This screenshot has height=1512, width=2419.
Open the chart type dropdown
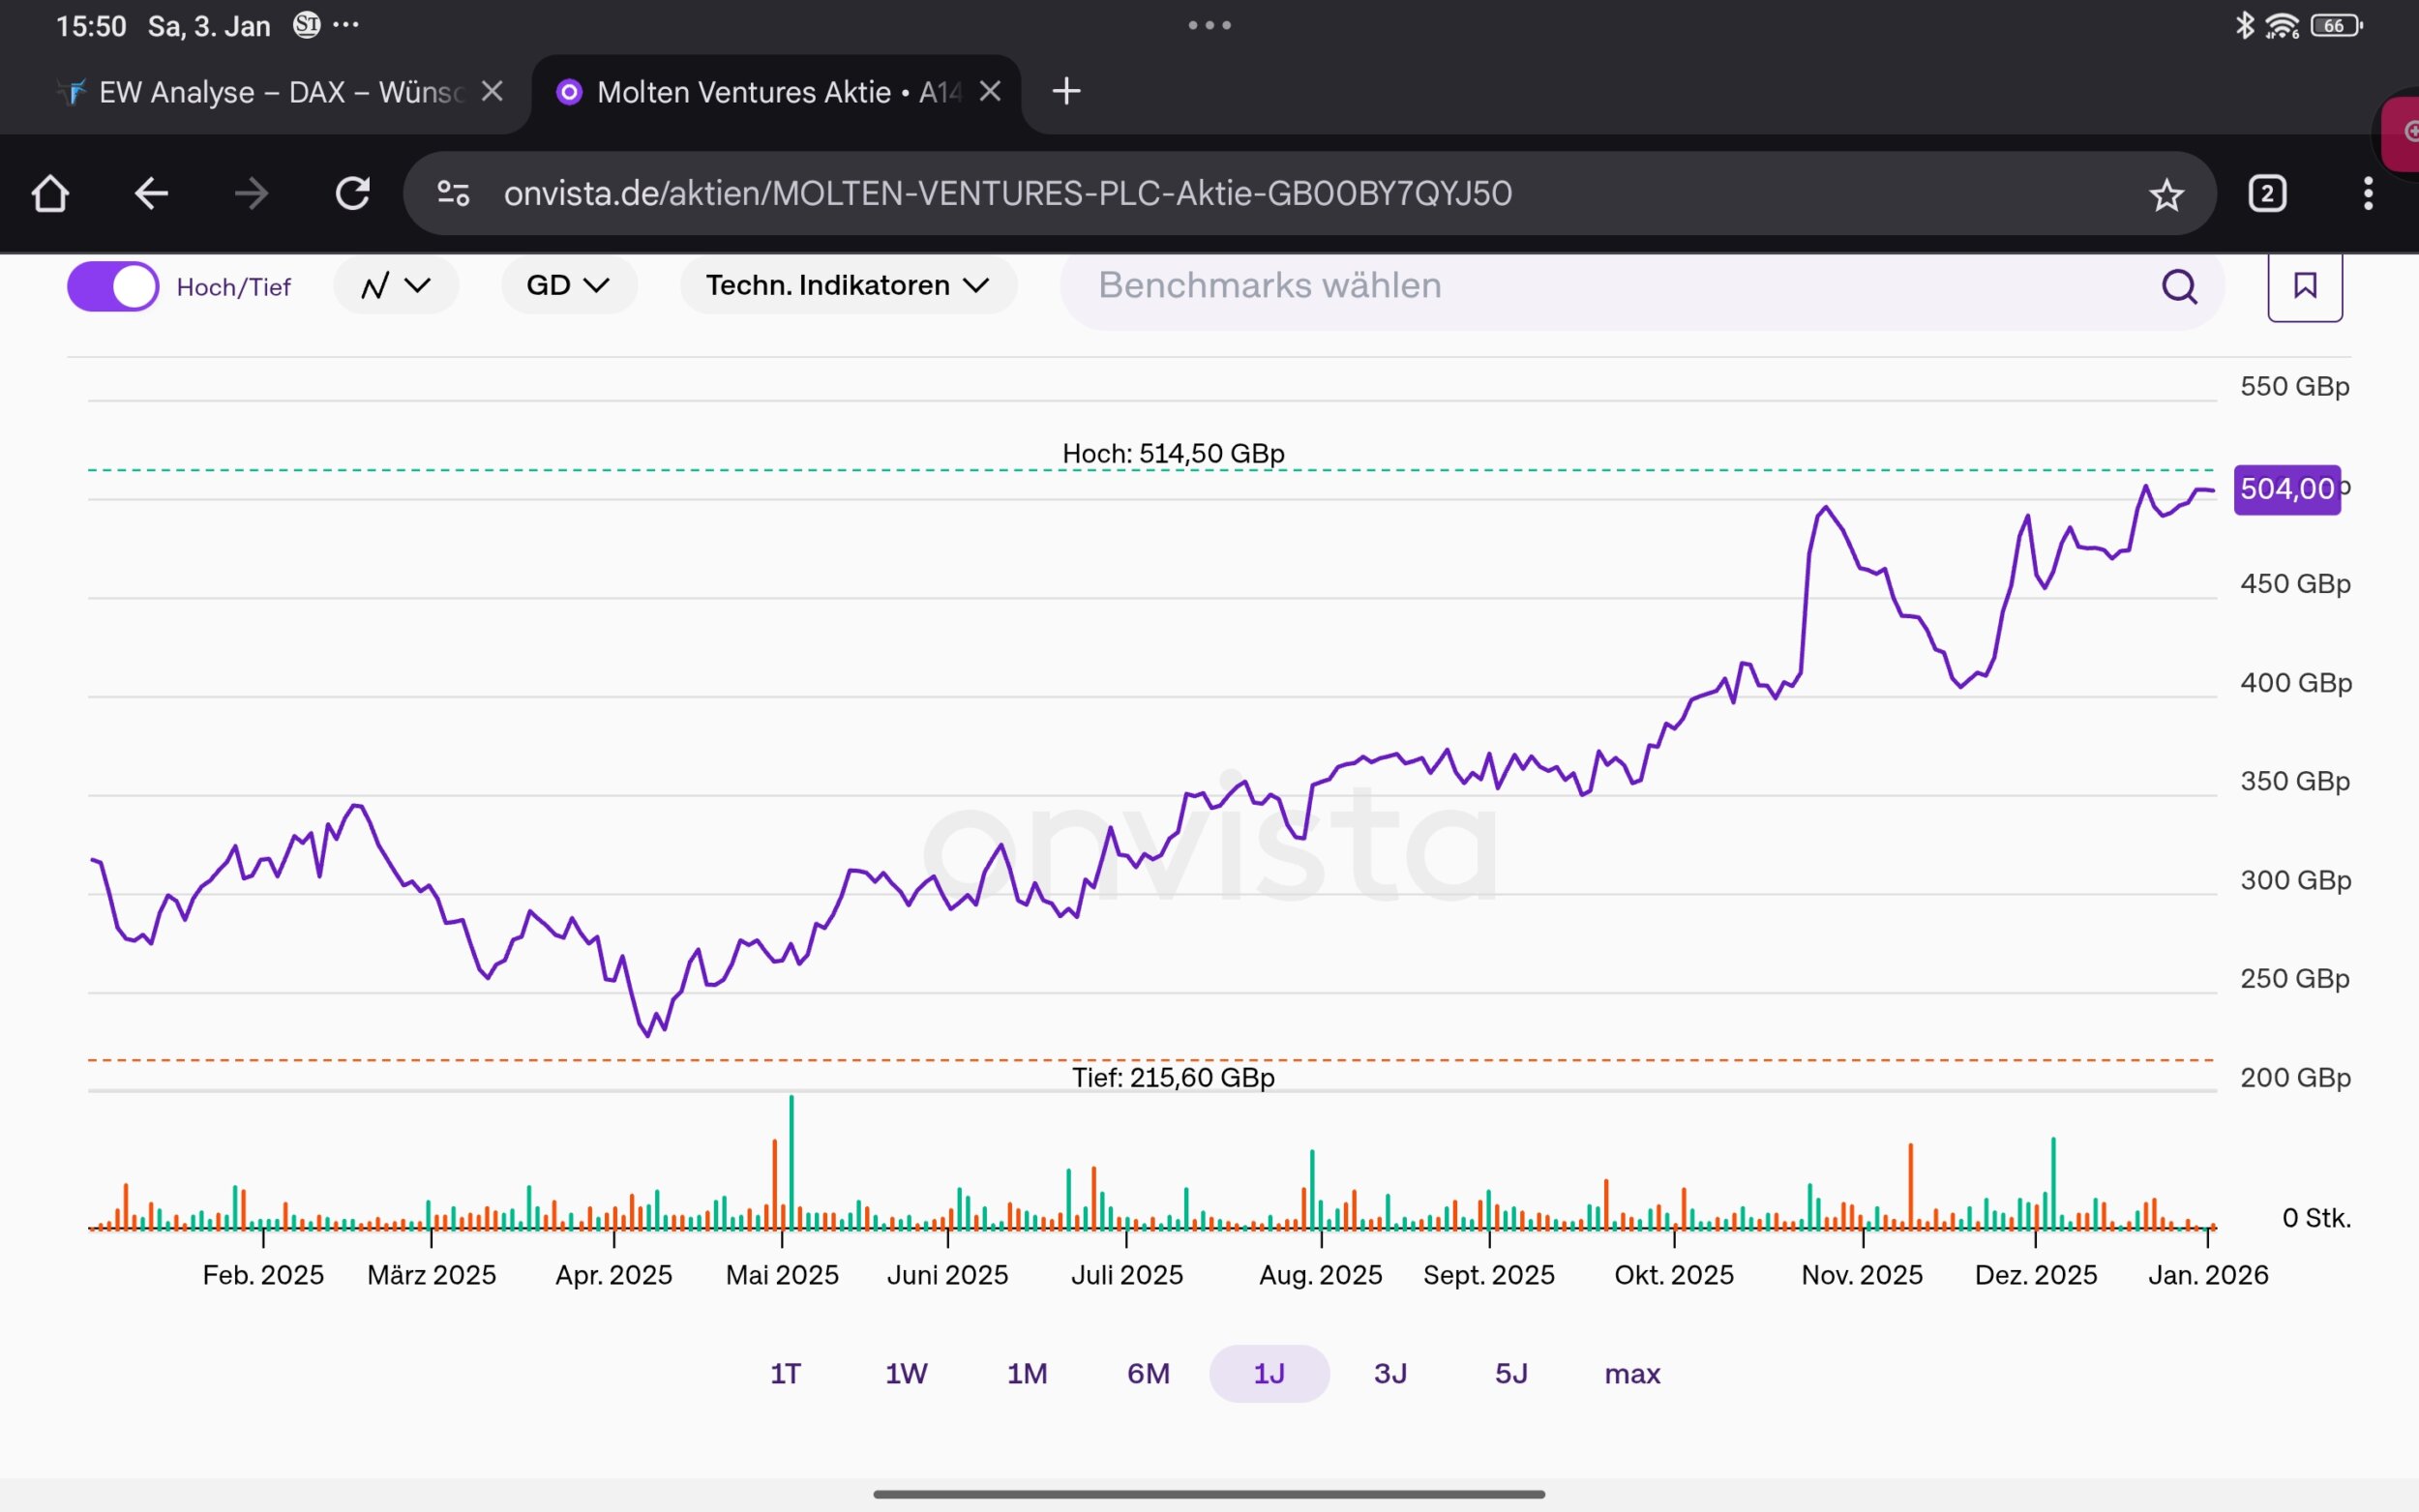[x=396, y=286]
